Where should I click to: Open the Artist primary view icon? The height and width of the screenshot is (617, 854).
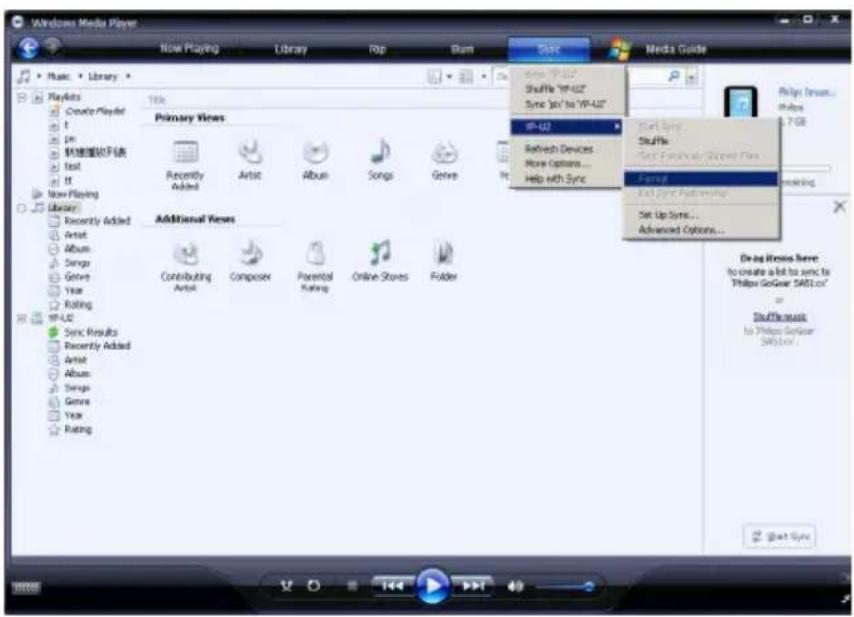point(250,152)
